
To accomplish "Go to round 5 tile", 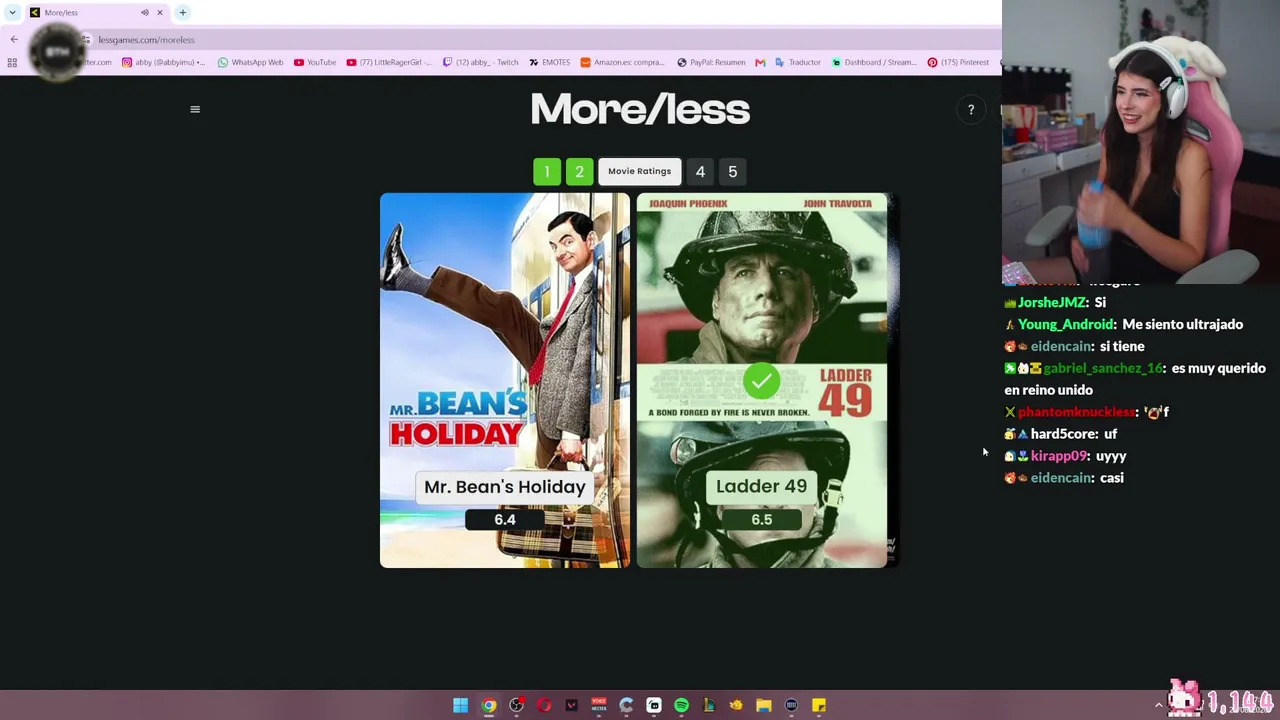I will pyautogui.click(x=732, y=172).
